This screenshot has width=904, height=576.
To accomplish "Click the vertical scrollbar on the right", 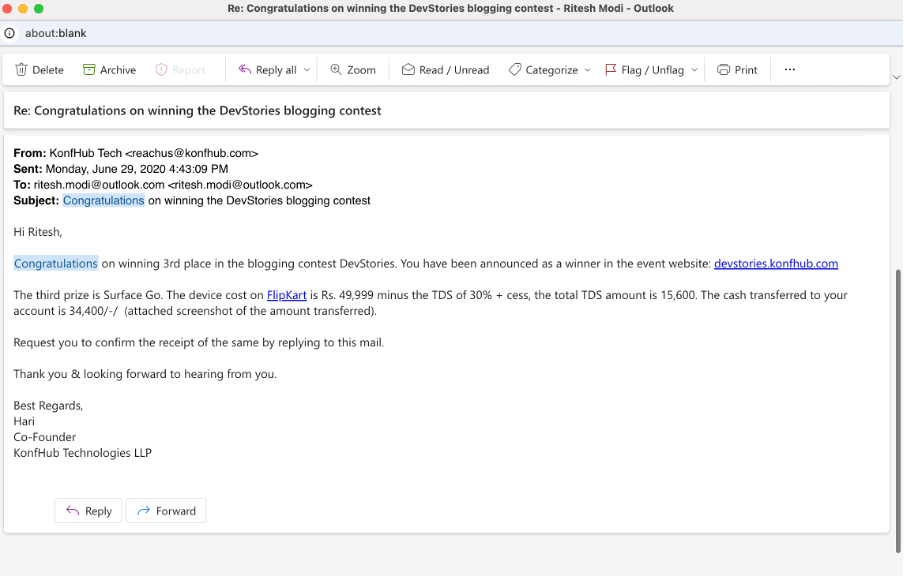I will [897, 400].
